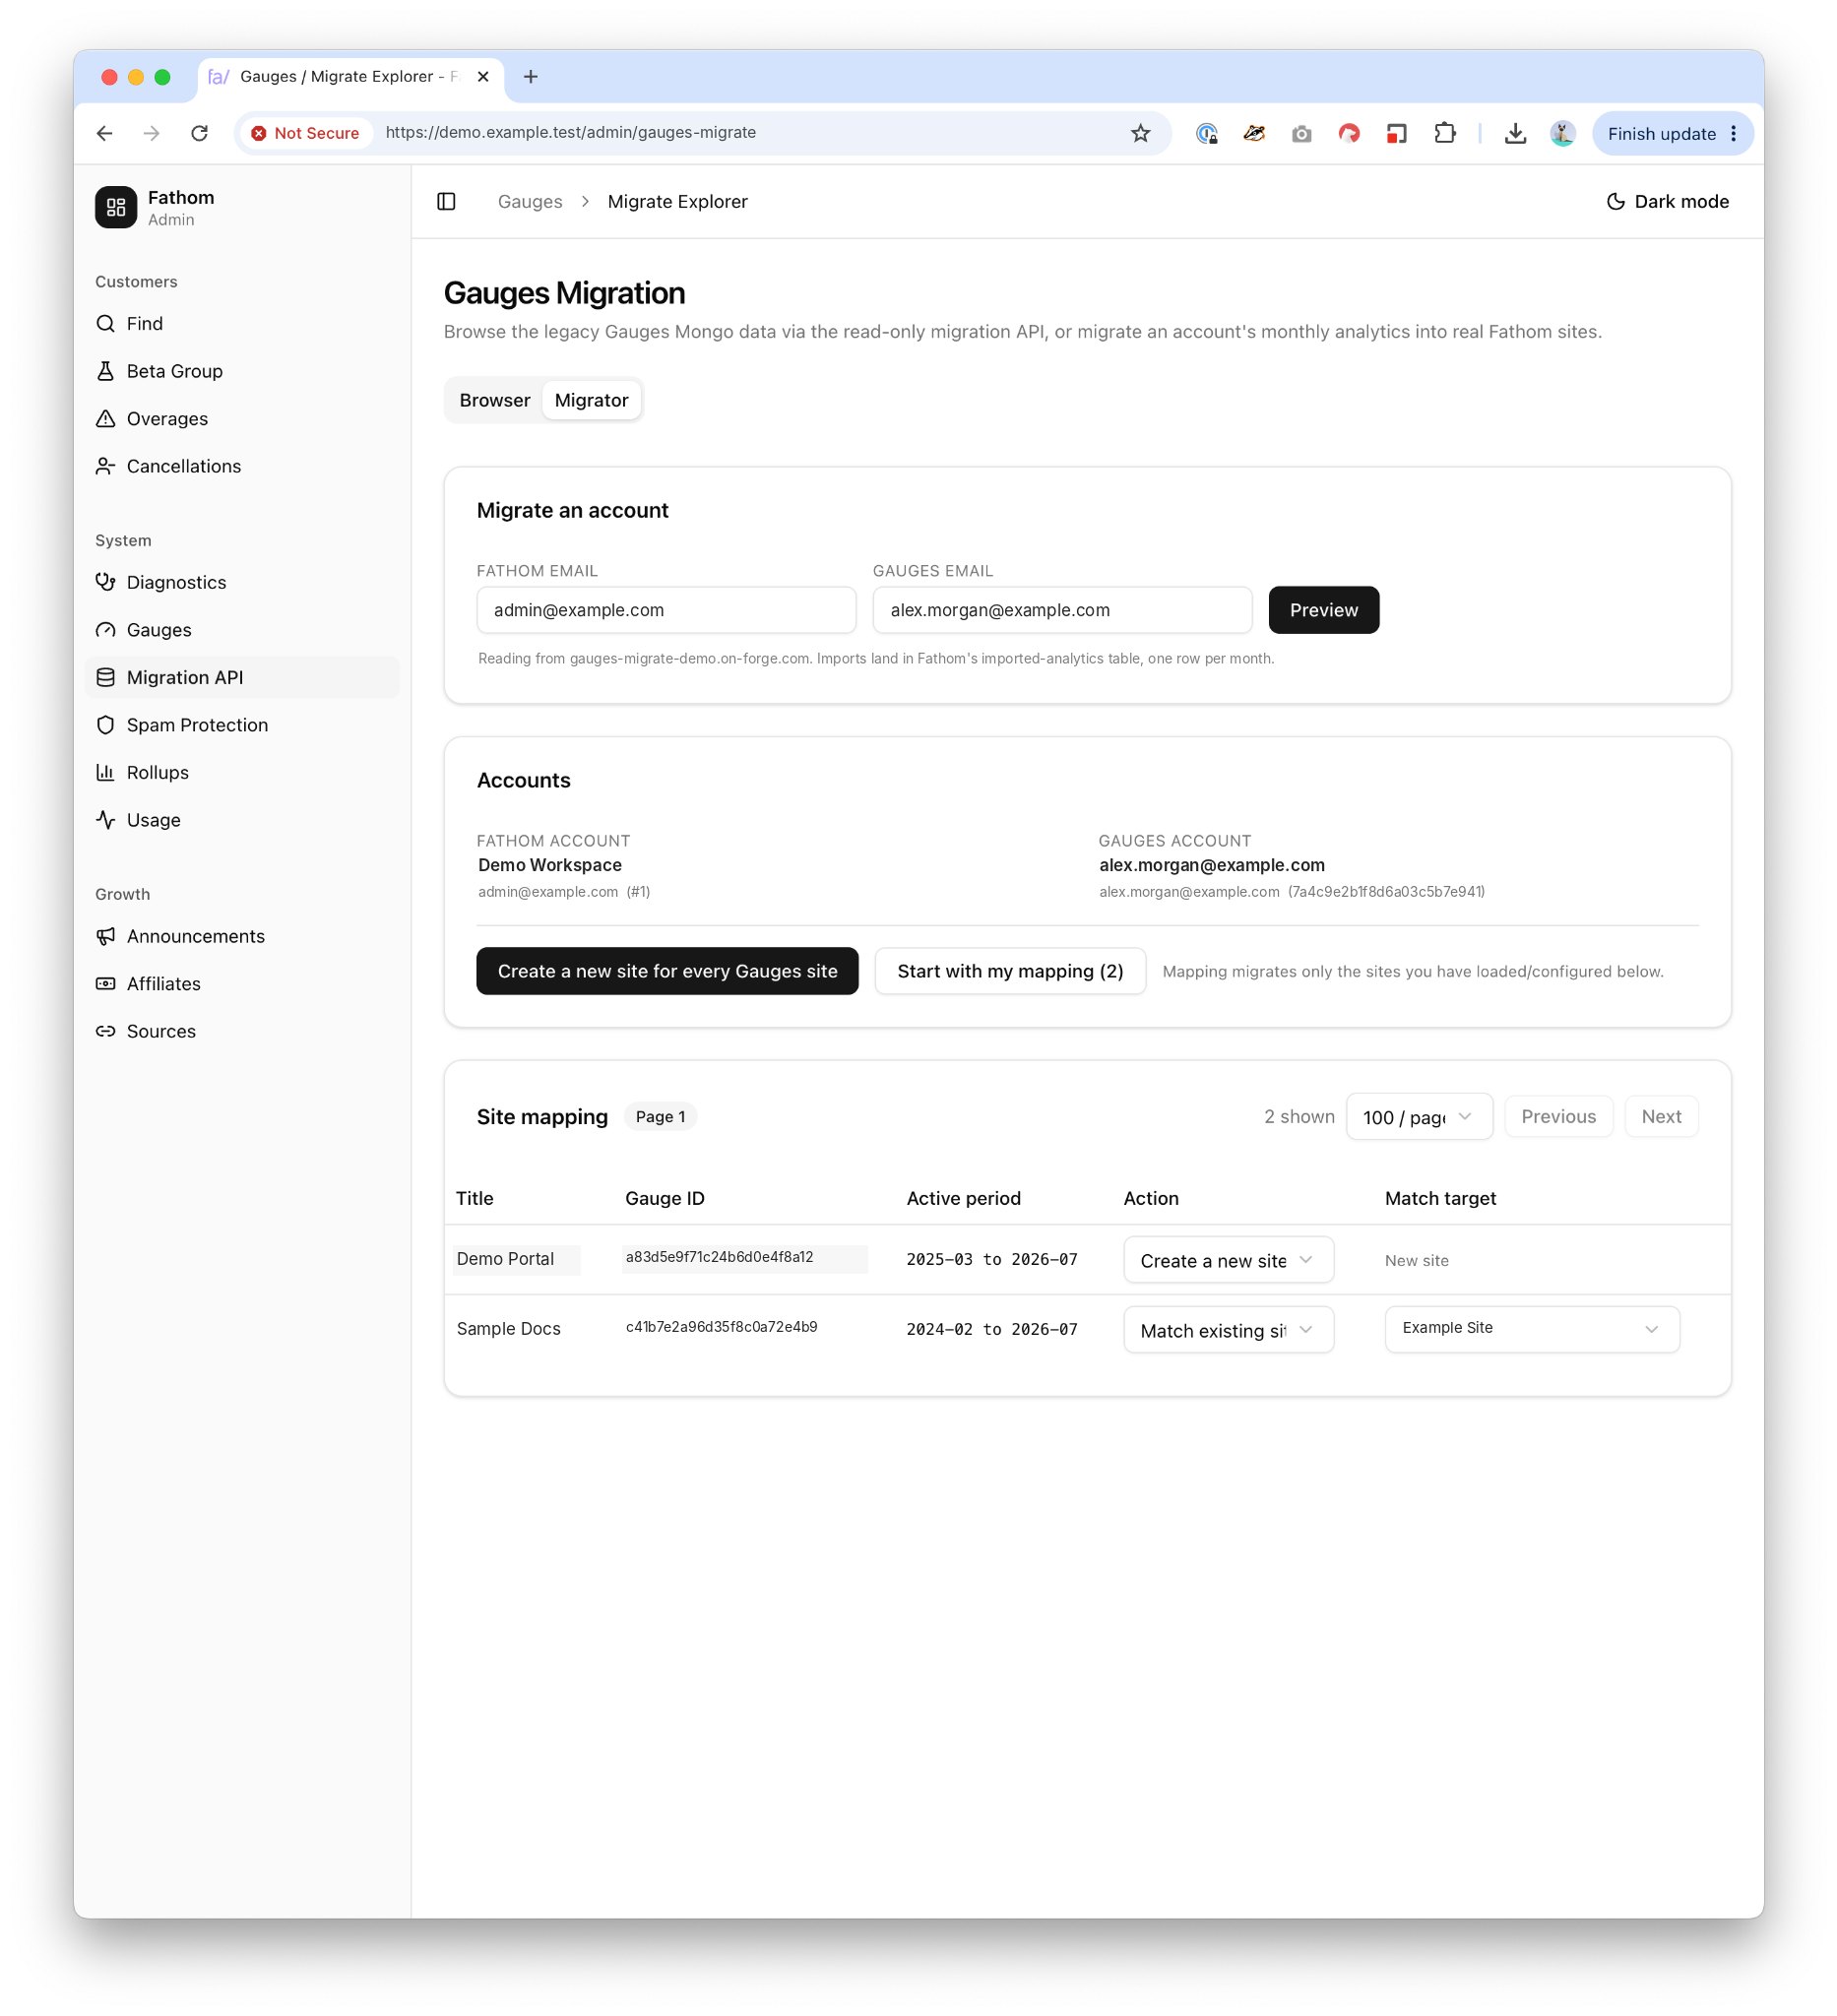Open Action dropdown for Demo Portal row
Screen dimensions: 1837x2016
tap(1228, 1260)
